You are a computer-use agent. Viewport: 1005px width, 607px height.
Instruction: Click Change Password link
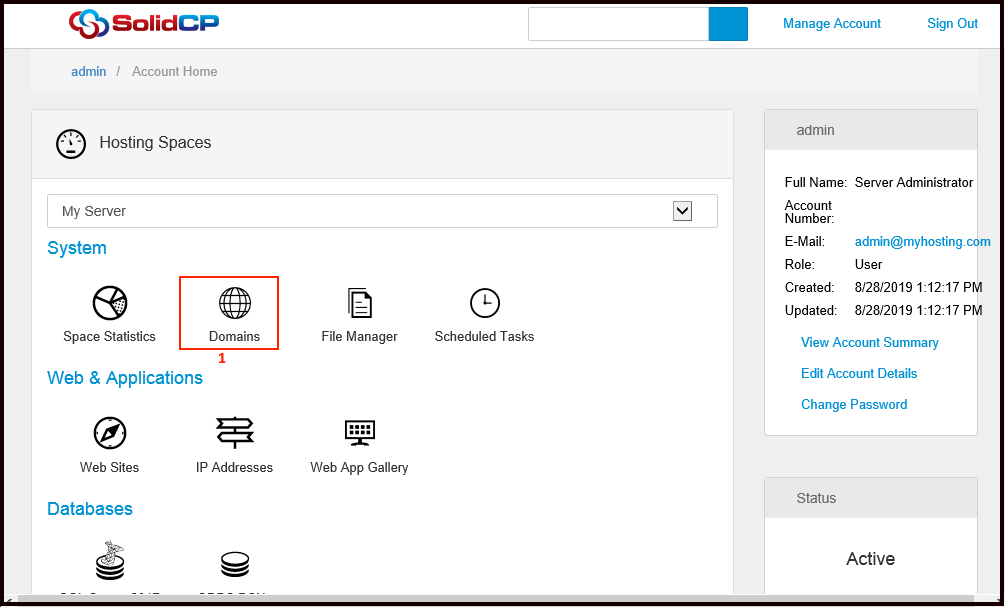[x=853, y=405]
